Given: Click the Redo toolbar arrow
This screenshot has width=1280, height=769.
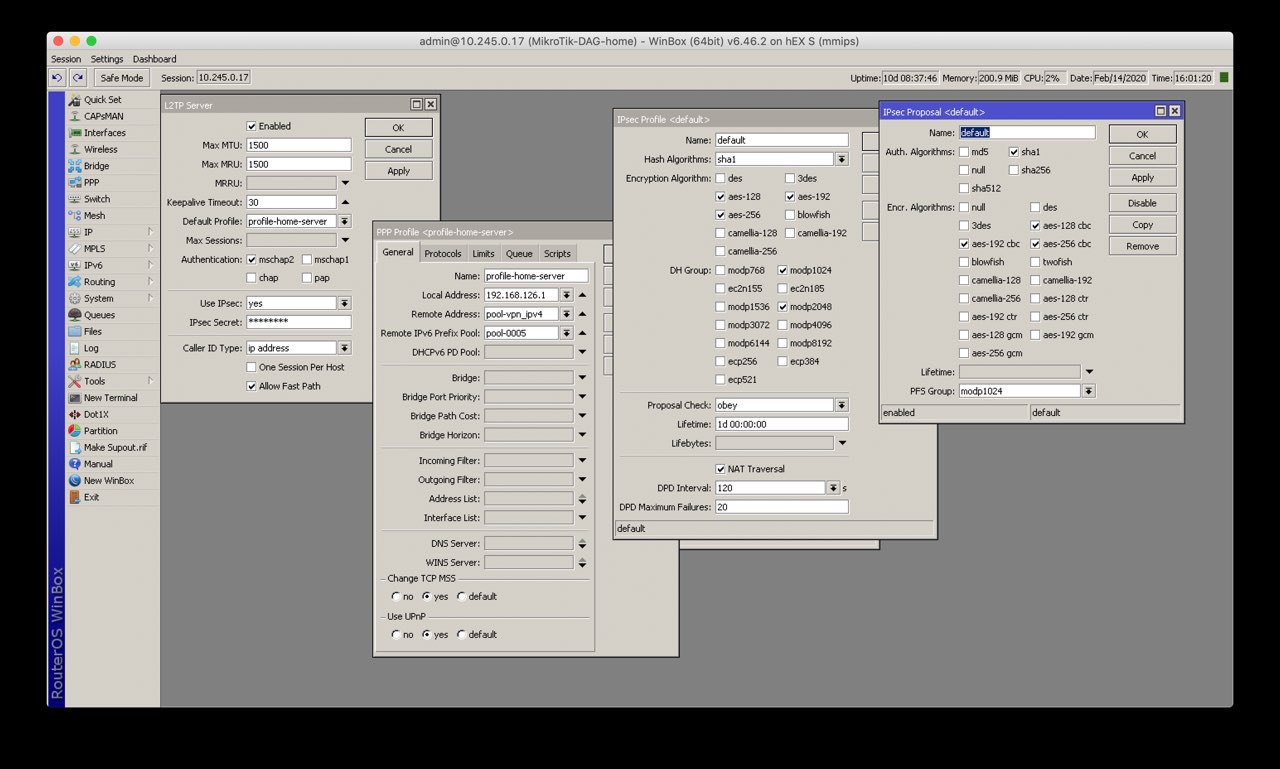Looking at the screenshot, I should pos(78,78).
